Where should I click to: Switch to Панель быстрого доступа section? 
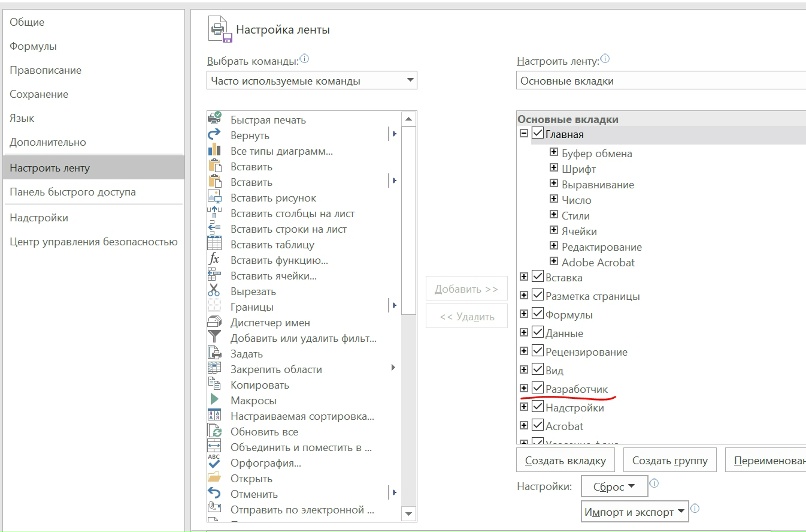pos(72,192)
